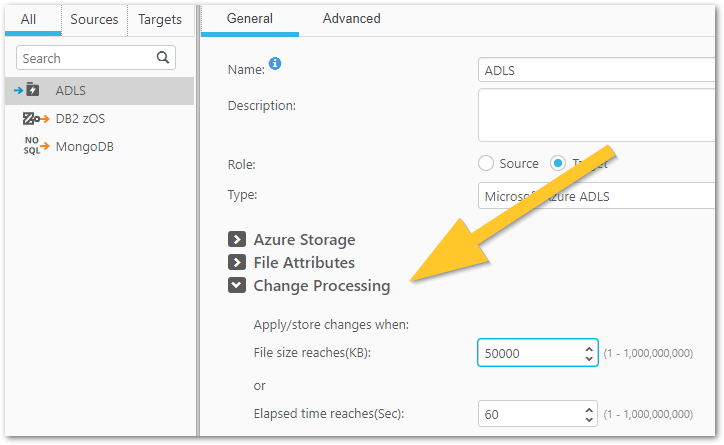Select the Source role radio button
This screenshot has height=445, width=724.
487,163
